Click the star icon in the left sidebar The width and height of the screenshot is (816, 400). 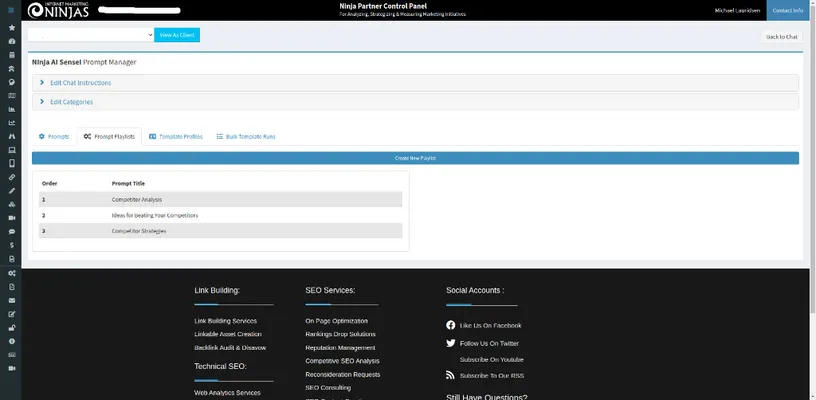[11, 28]
